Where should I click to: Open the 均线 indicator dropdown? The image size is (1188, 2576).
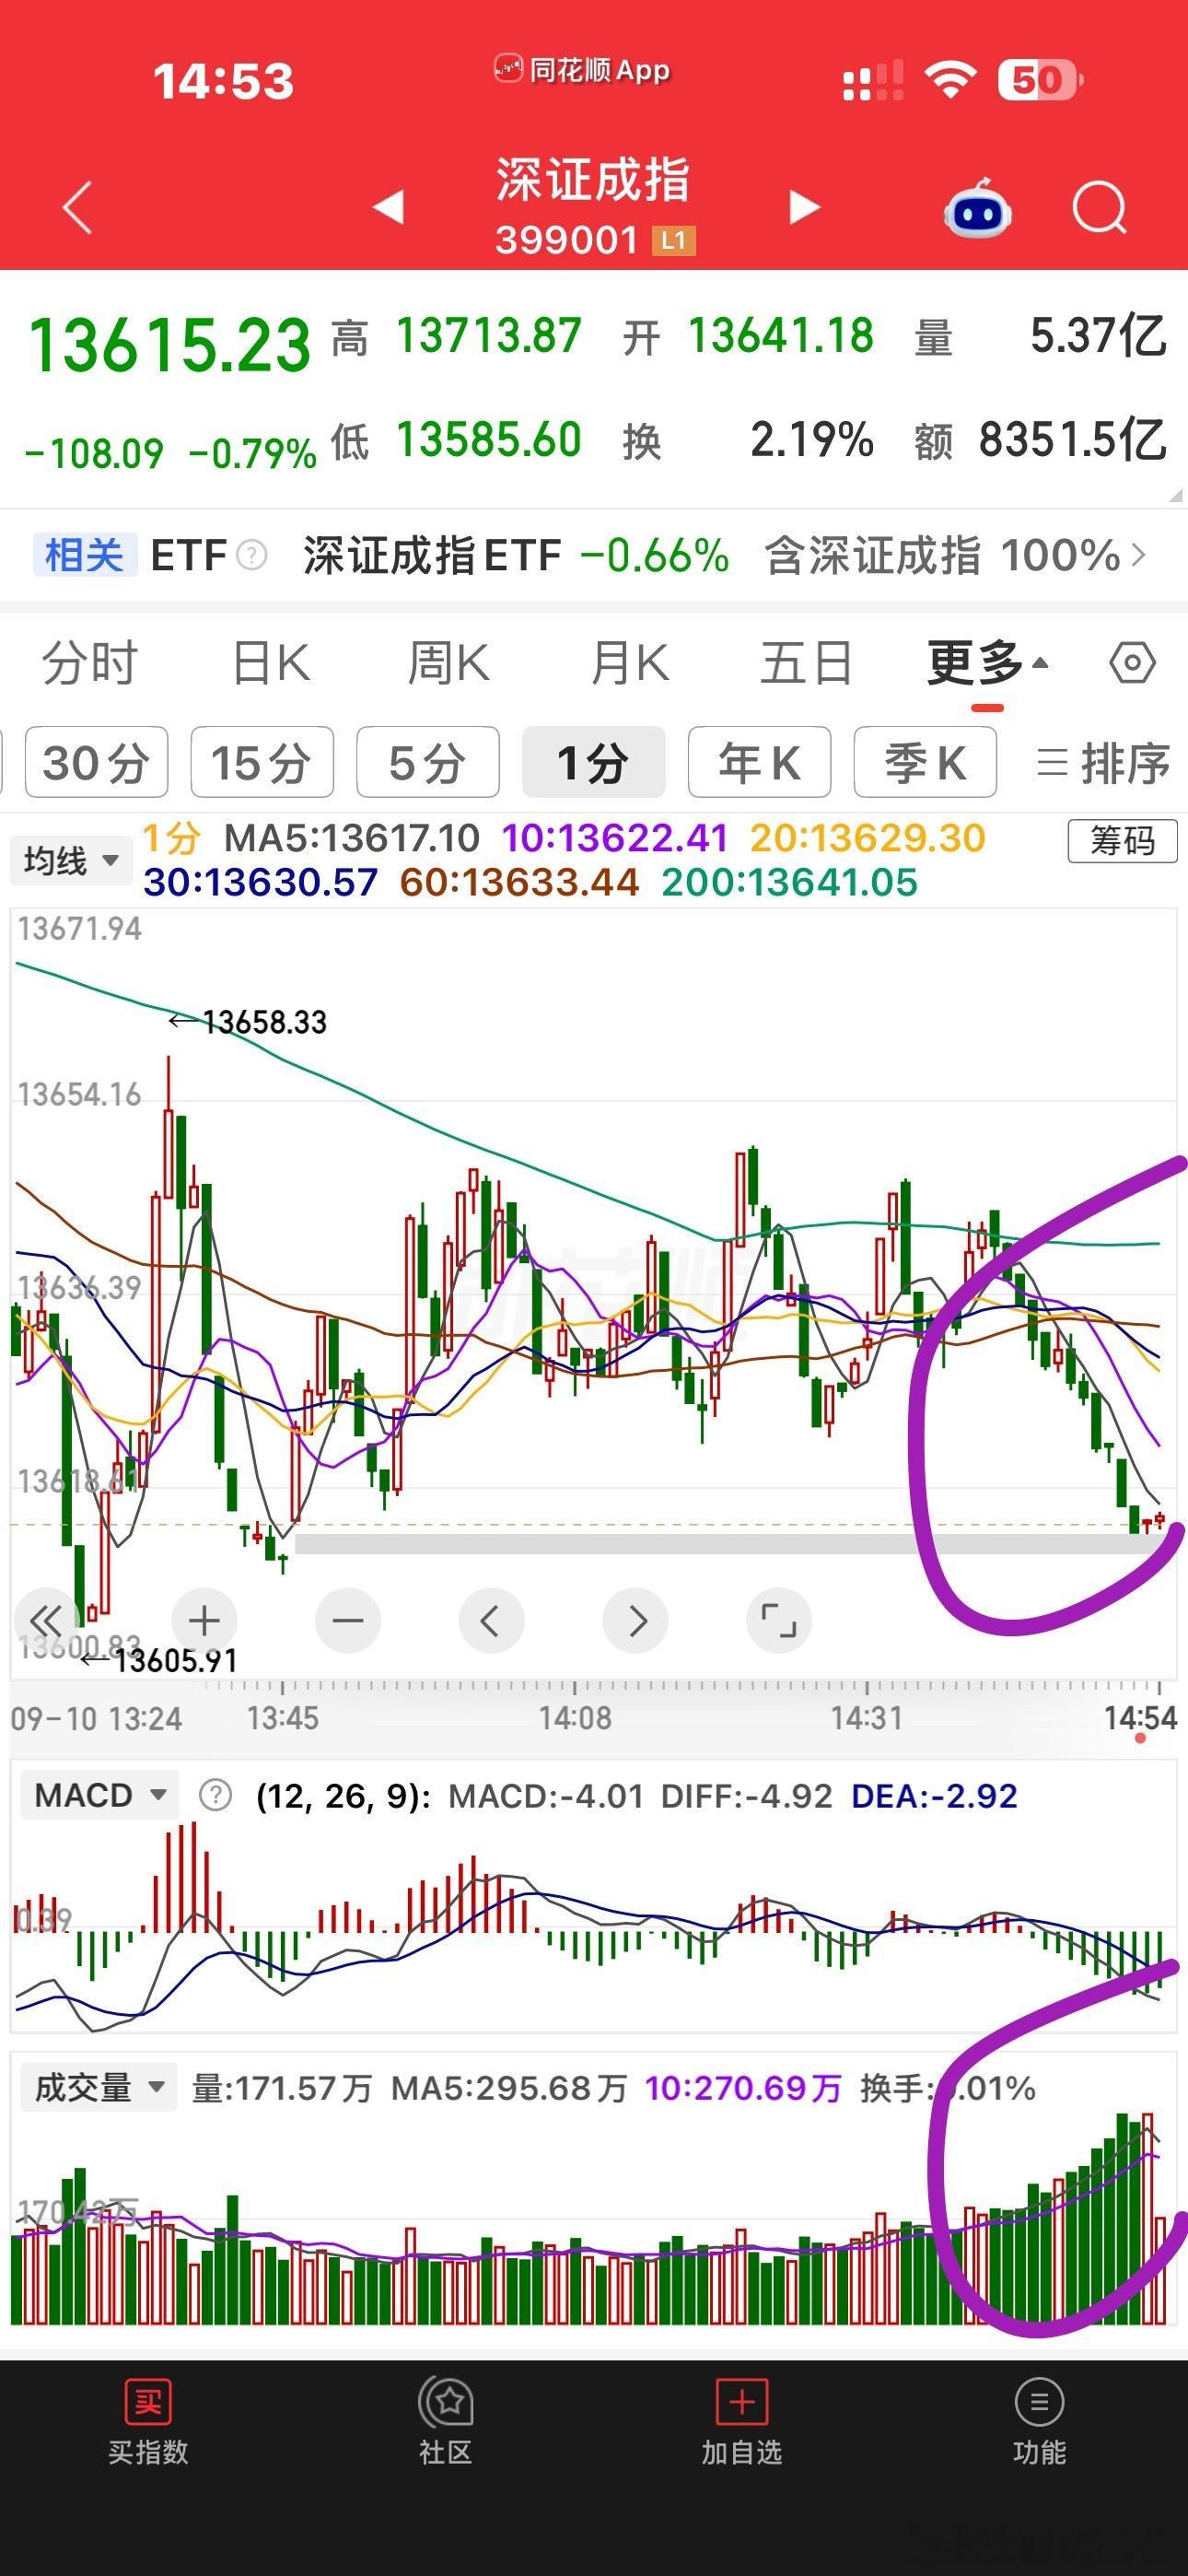[x=70, y=860]
